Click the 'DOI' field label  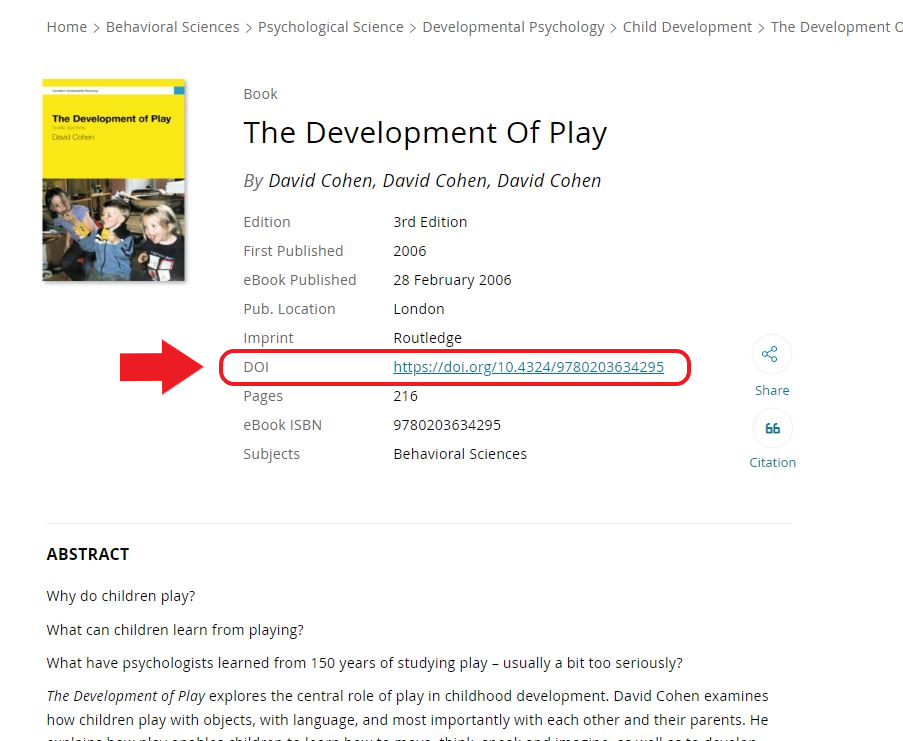click(x=256, y=367)
